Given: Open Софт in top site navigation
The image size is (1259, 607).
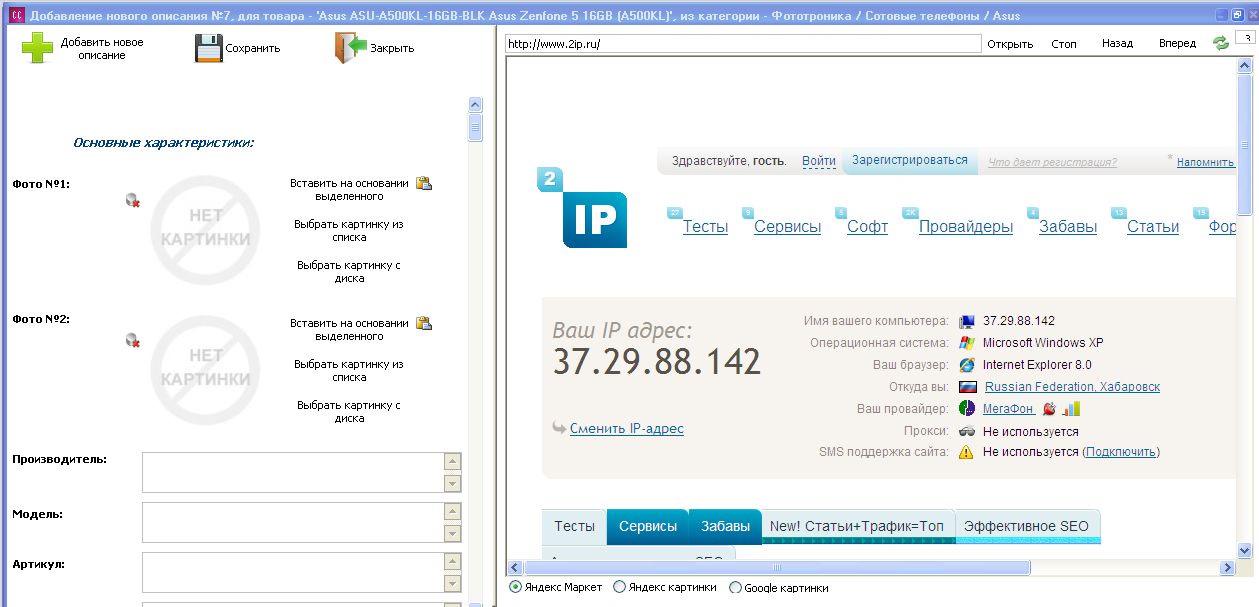Looking at the screenshot, I should coord(867,227).
